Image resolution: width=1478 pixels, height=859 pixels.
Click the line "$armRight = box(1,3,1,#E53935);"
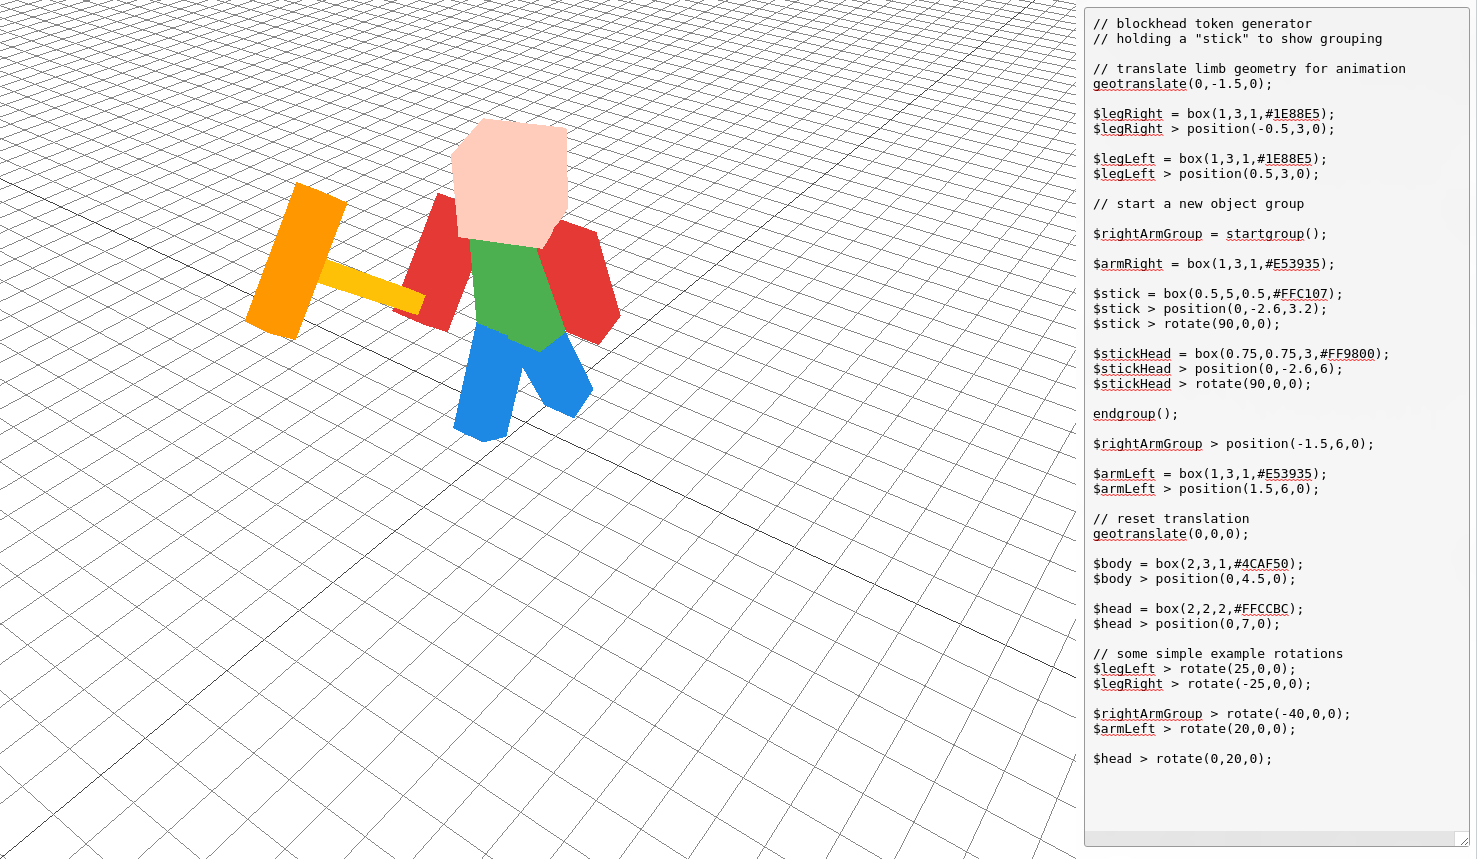pyautogui.click(x=1214, y=264)
